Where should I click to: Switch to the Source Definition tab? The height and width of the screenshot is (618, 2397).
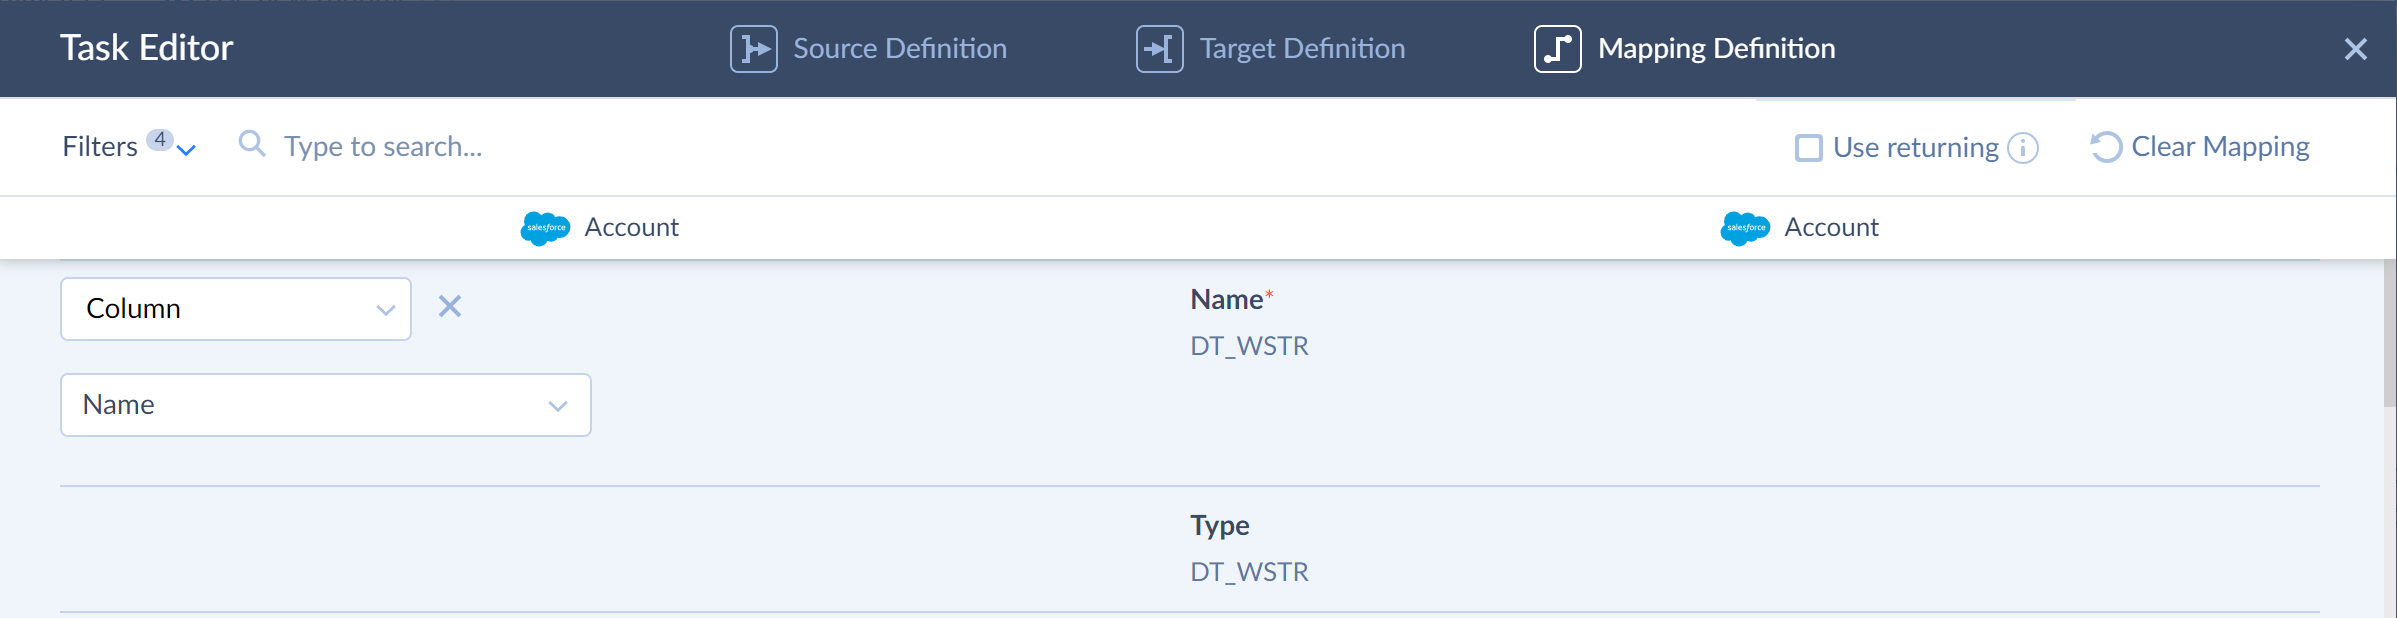[x=899, y=49]
